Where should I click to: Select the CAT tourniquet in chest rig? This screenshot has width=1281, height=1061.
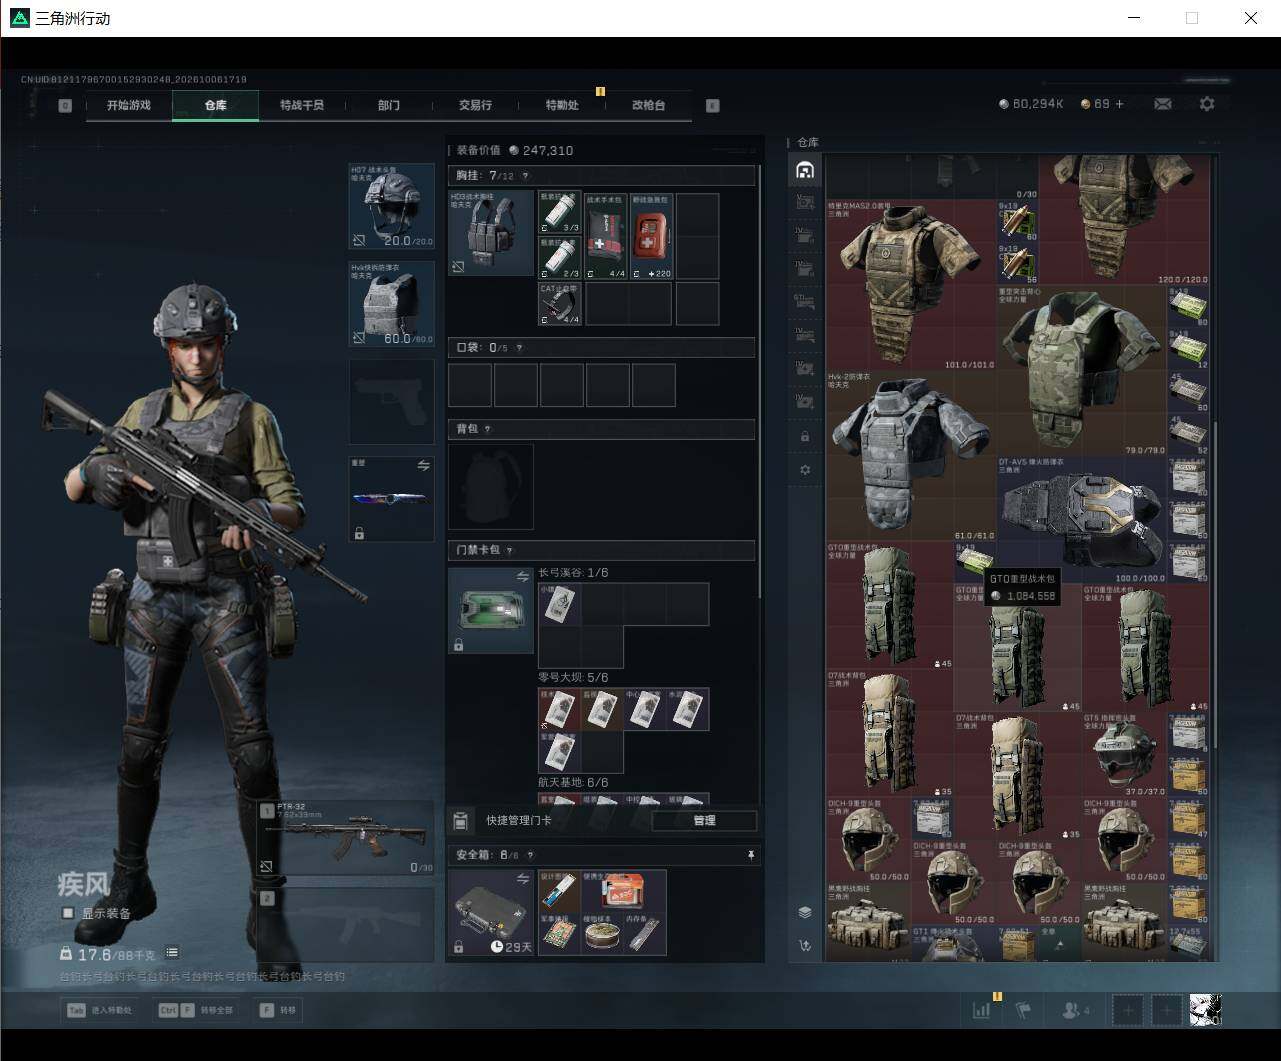(560, 304)
